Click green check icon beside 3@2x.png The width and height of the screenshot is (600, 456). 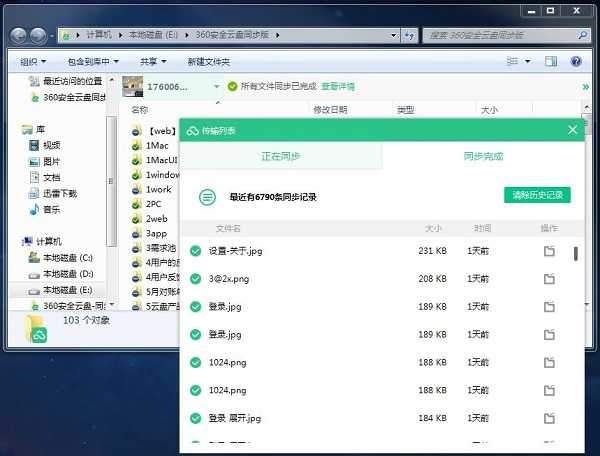pyautogui.click(x=196, y=279)
